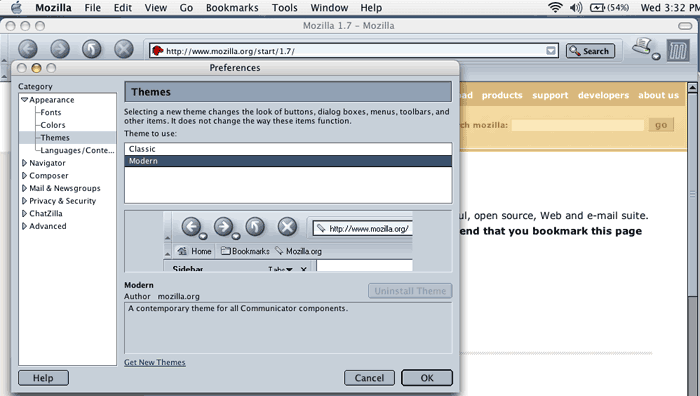Click the main browser URL address field
Image resolution: width=700 pixels, height=396 pixels.
click(x=355, y=51)
